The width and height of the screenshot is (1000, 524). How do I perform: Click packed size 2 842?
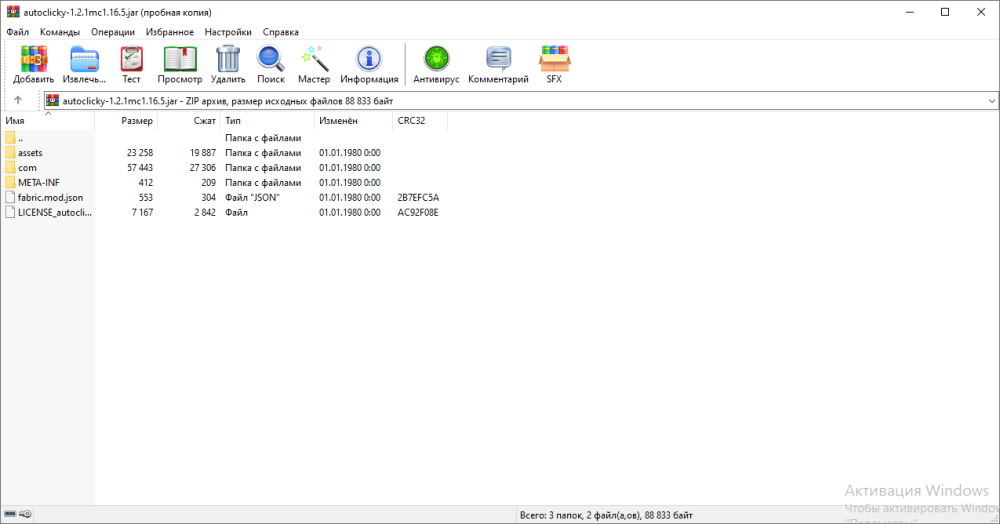coord(205,212)
